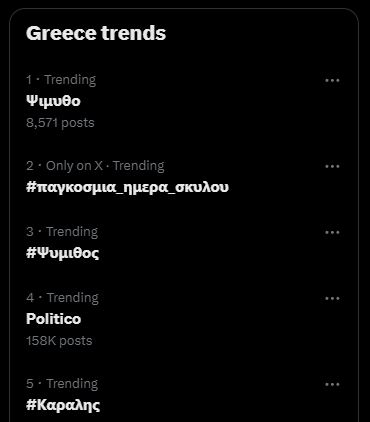Click 'Trending' text after Only on X

coord(139,166)
